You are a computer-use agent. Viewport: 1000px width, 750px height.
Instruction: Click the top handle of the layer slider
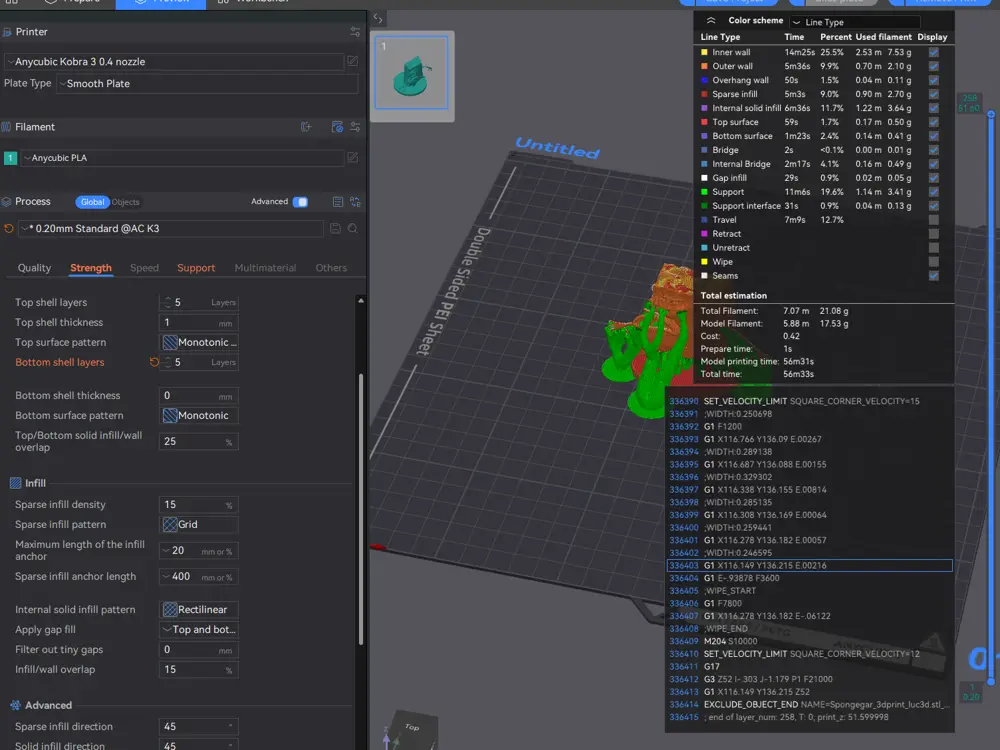tap(991, 115)
